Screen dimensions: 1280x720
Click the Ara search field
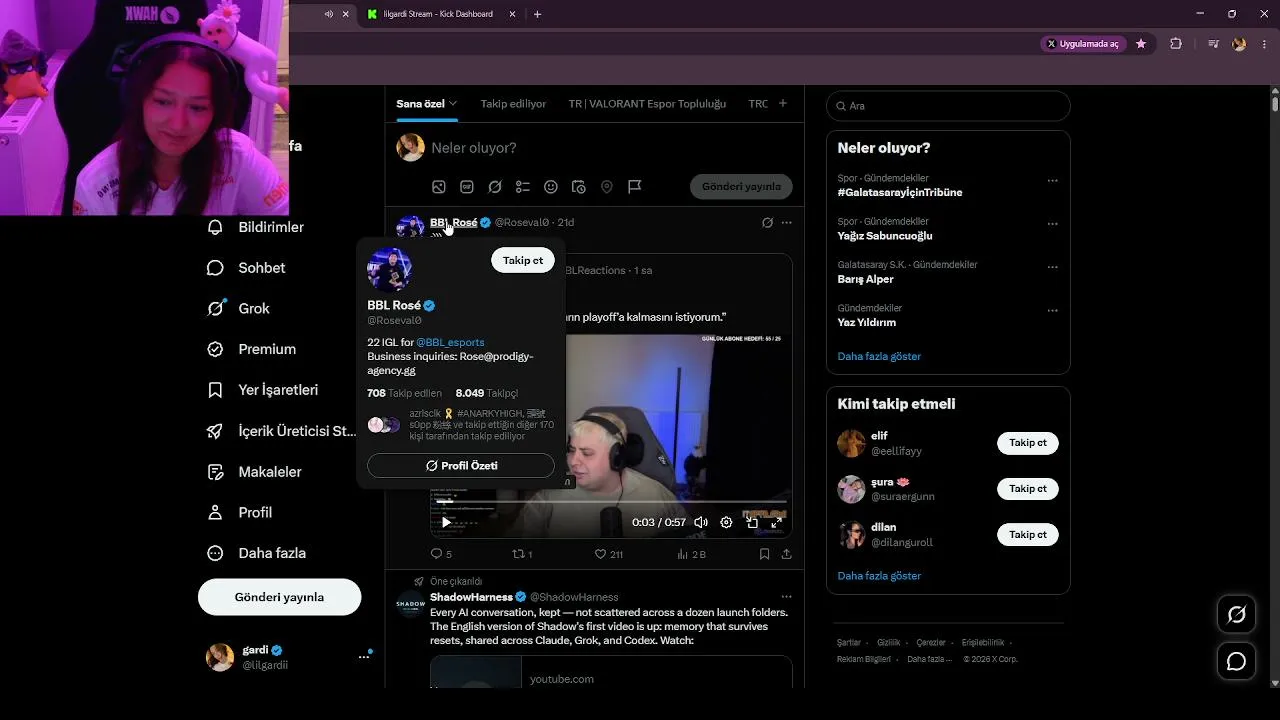pos(948,106)
